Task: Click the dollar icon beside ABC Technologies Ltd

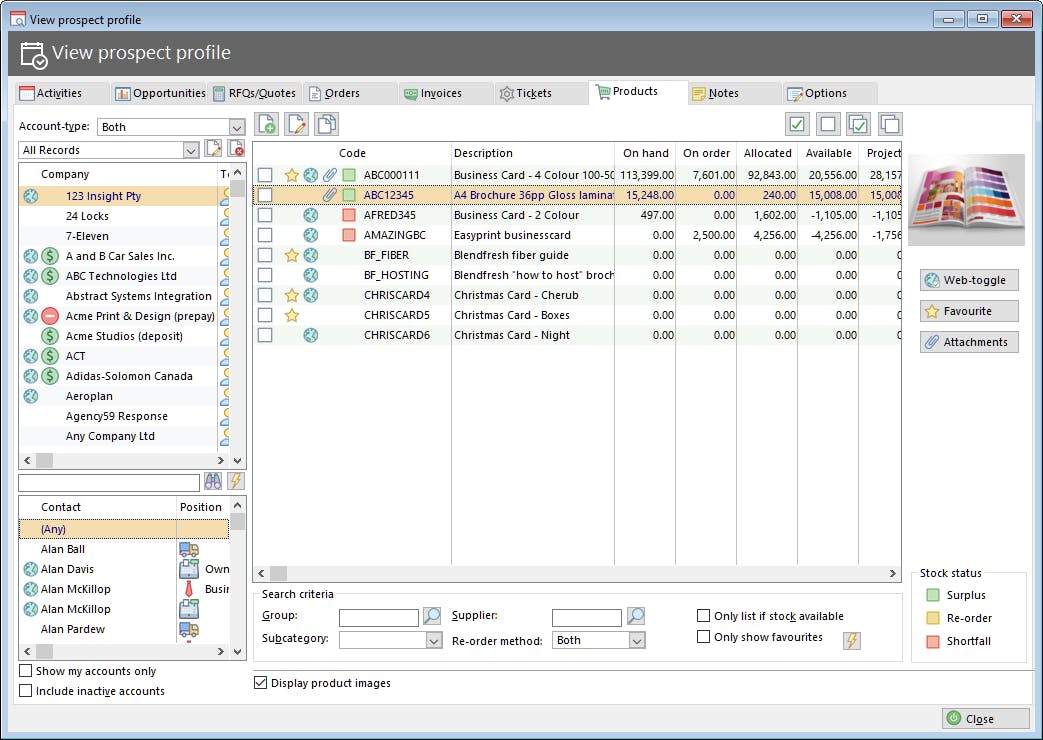Action: [x=50, y=276]
